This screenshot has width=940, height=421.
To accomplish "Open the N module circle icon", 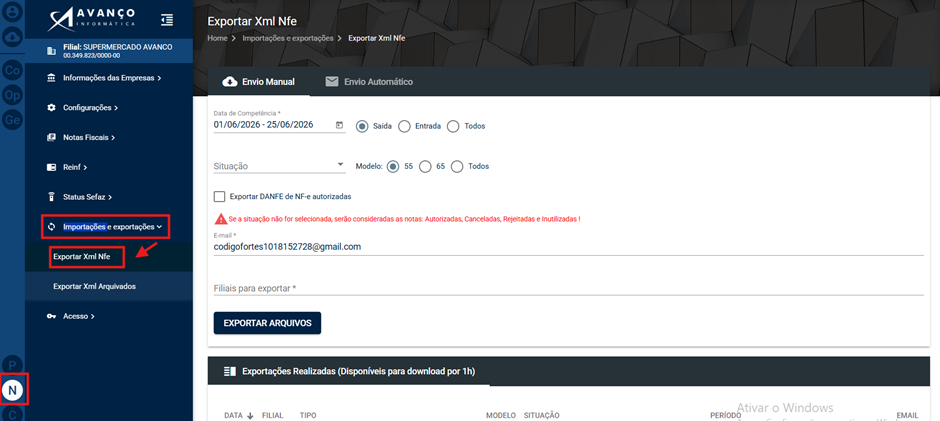I will pos(13,390).
